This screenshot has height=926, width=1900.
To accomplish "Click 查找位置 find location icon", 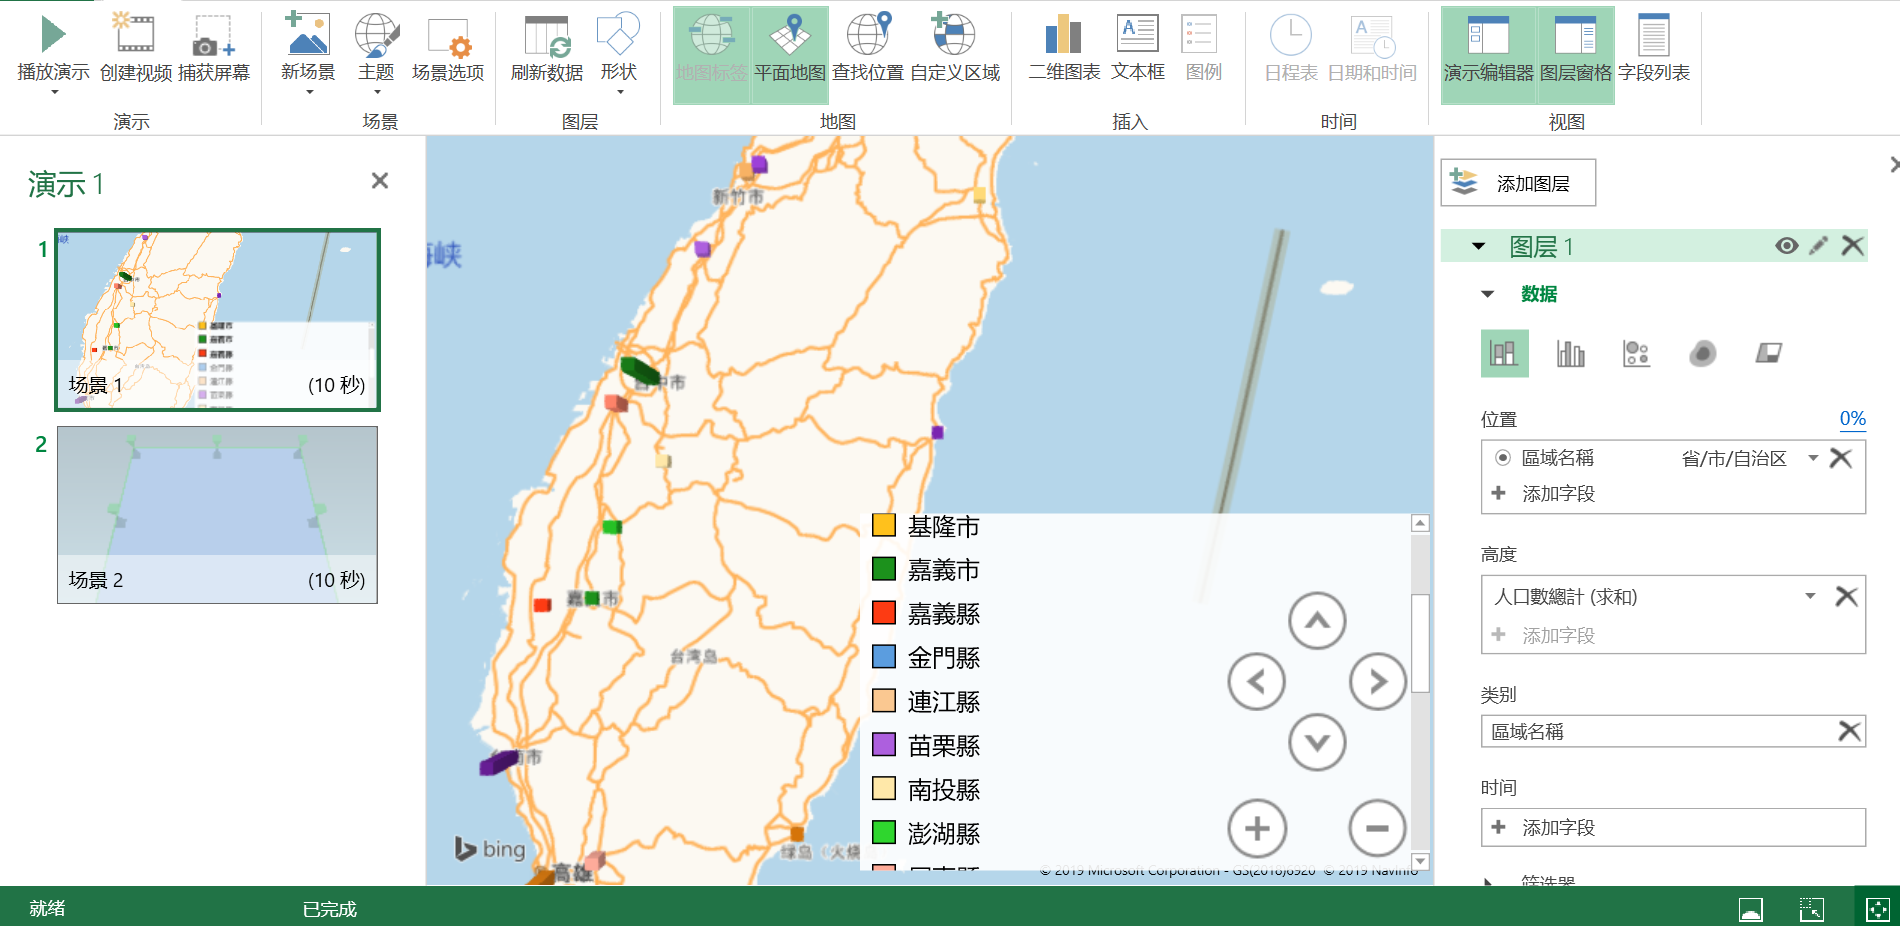I will (868, 35).
